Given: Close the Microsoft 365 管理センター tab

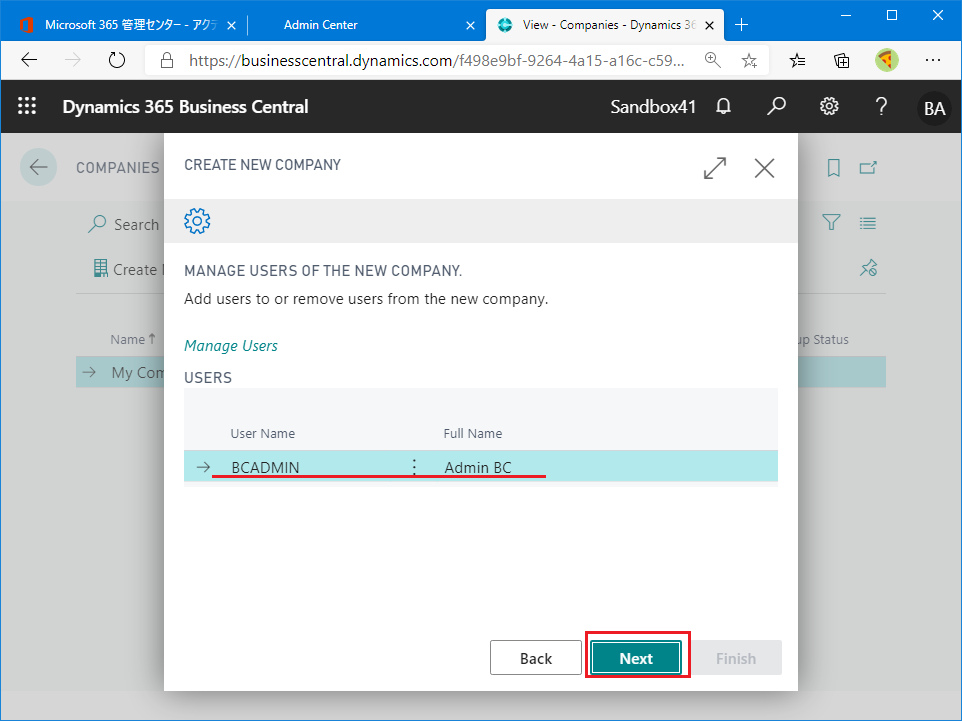Looking at the screenshot, I should coord(231,25).
